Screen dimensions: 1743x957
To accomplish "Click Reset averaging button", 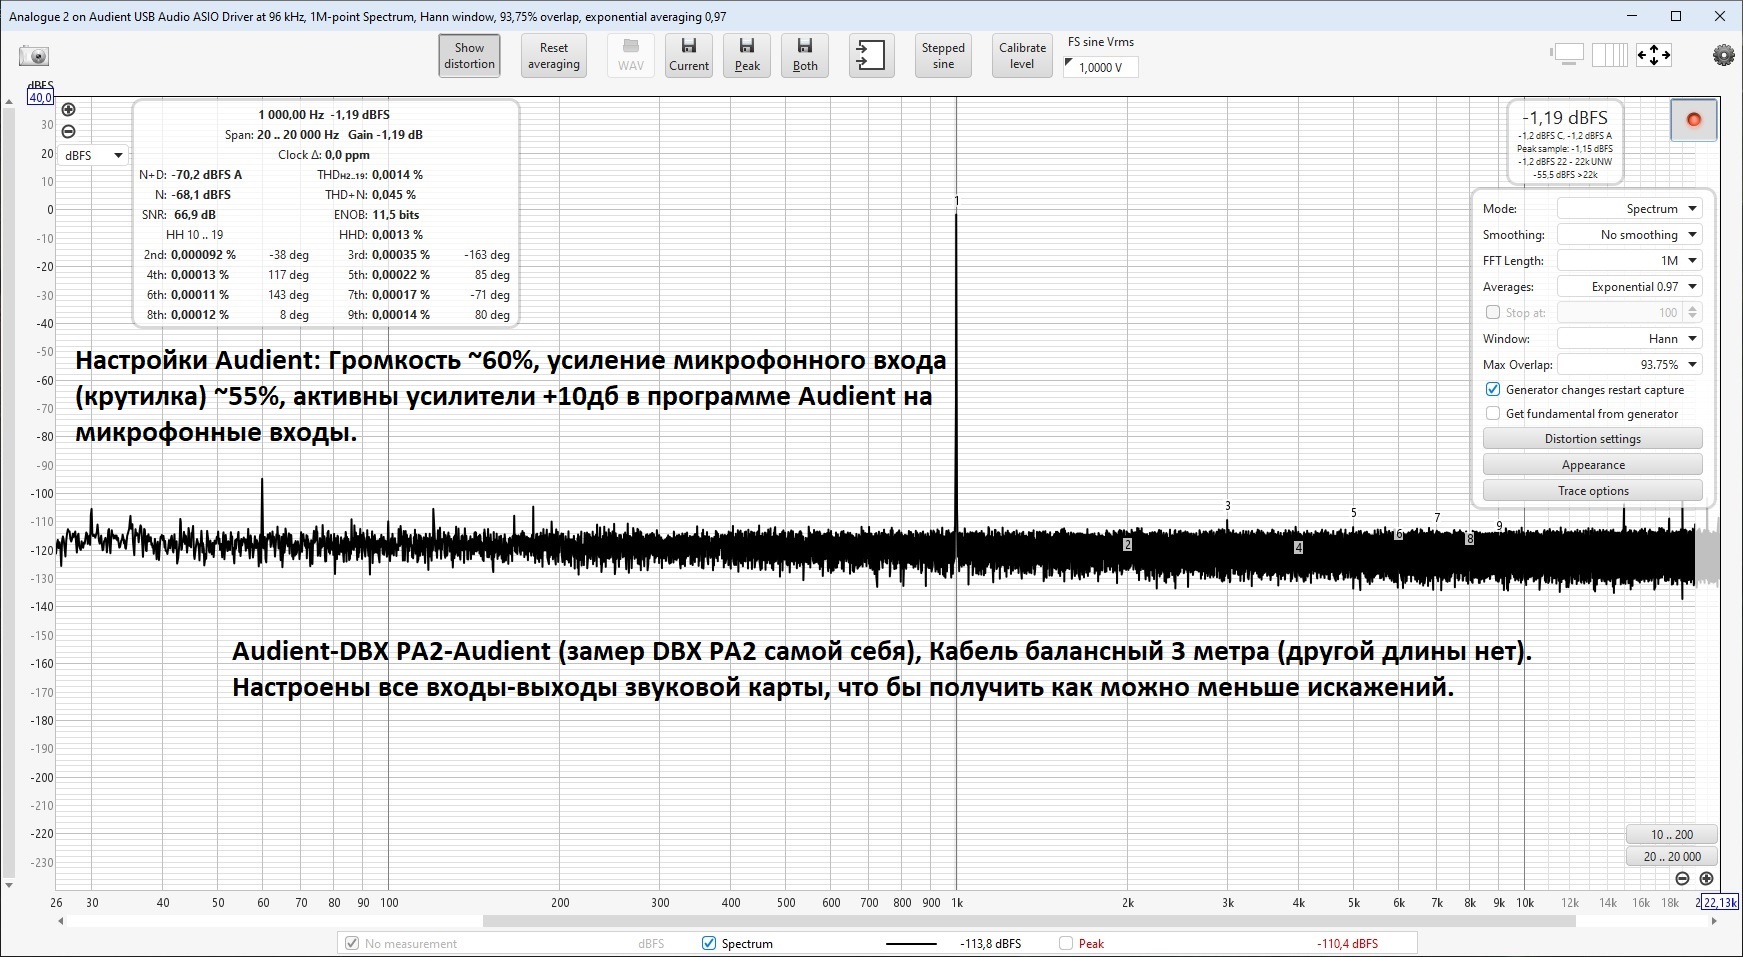I will click(553, 56).
